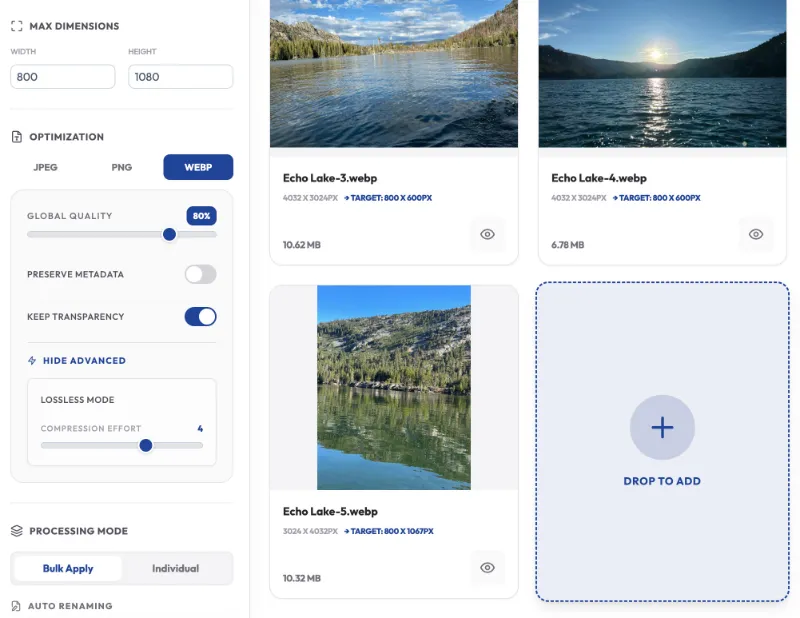Click the Auto Renaming file icon
Image resolution: width=800 pixels, height=618 pixels.
pyautogui.click(x=16, y=606)
